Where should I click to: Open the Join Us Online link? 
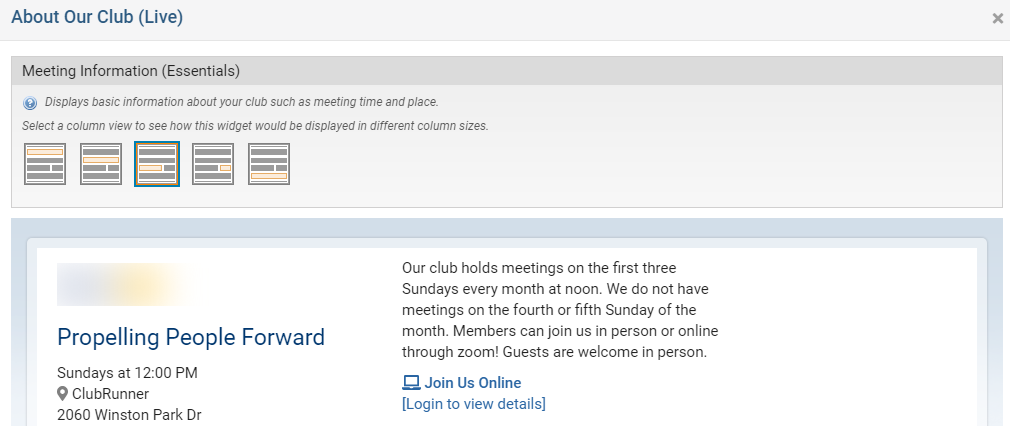point(472,383)
